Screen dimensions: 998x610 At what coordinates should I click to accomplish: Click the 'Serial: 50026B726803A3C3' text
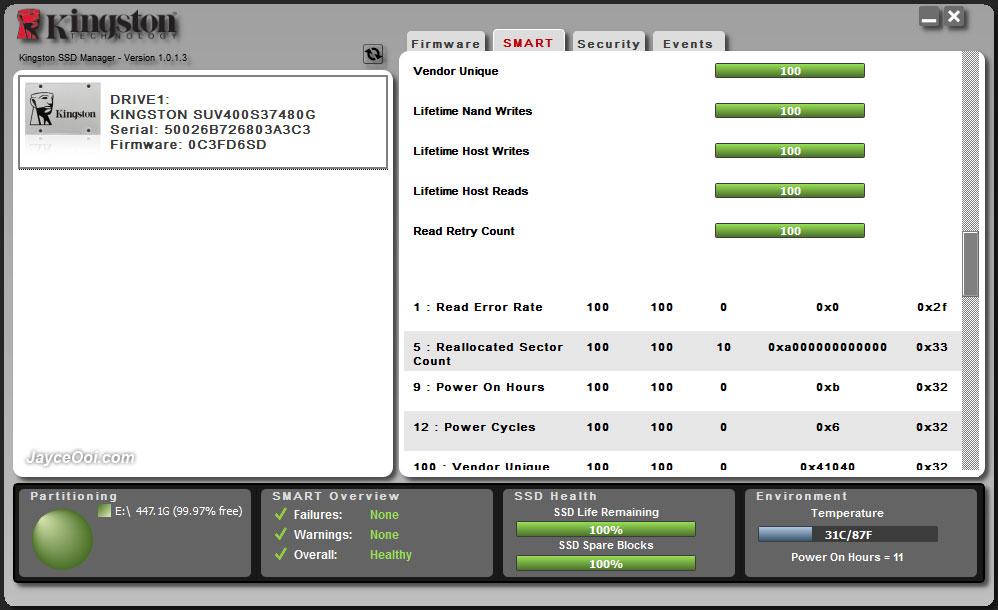[x=210, y=130]
